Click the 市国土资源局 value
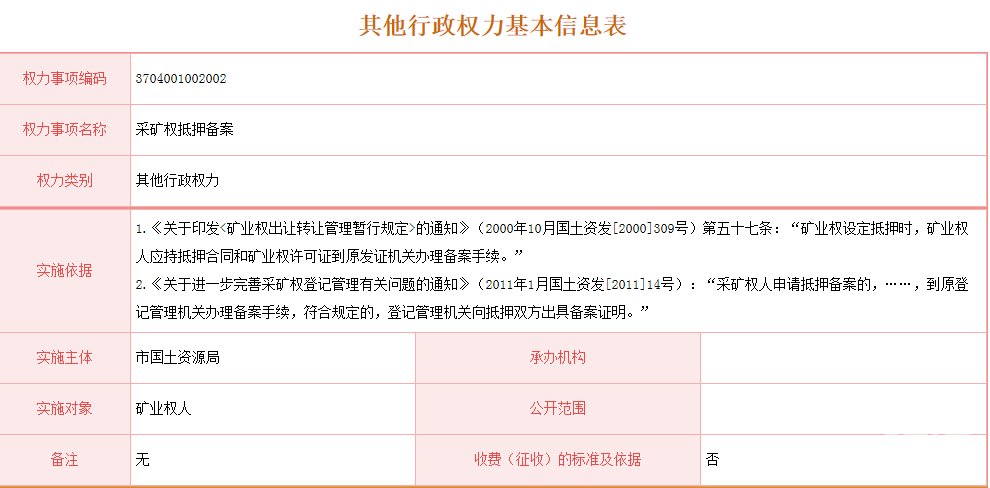Viewport: 990px width, 488px height. pos(177,357)
